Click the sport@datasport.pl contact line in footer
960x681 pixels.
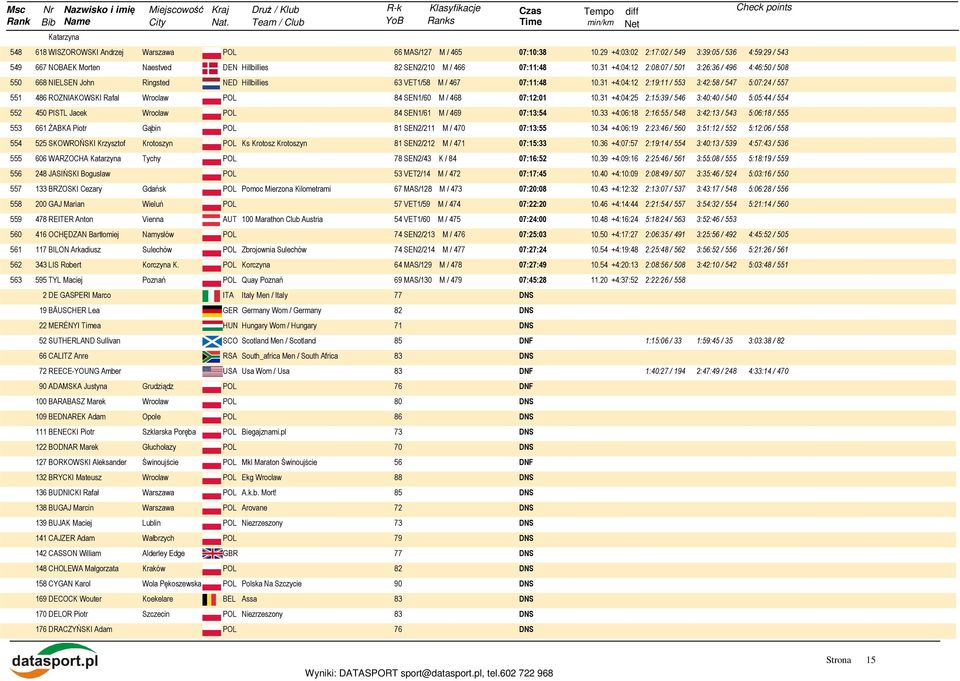(x=429, y=673)
